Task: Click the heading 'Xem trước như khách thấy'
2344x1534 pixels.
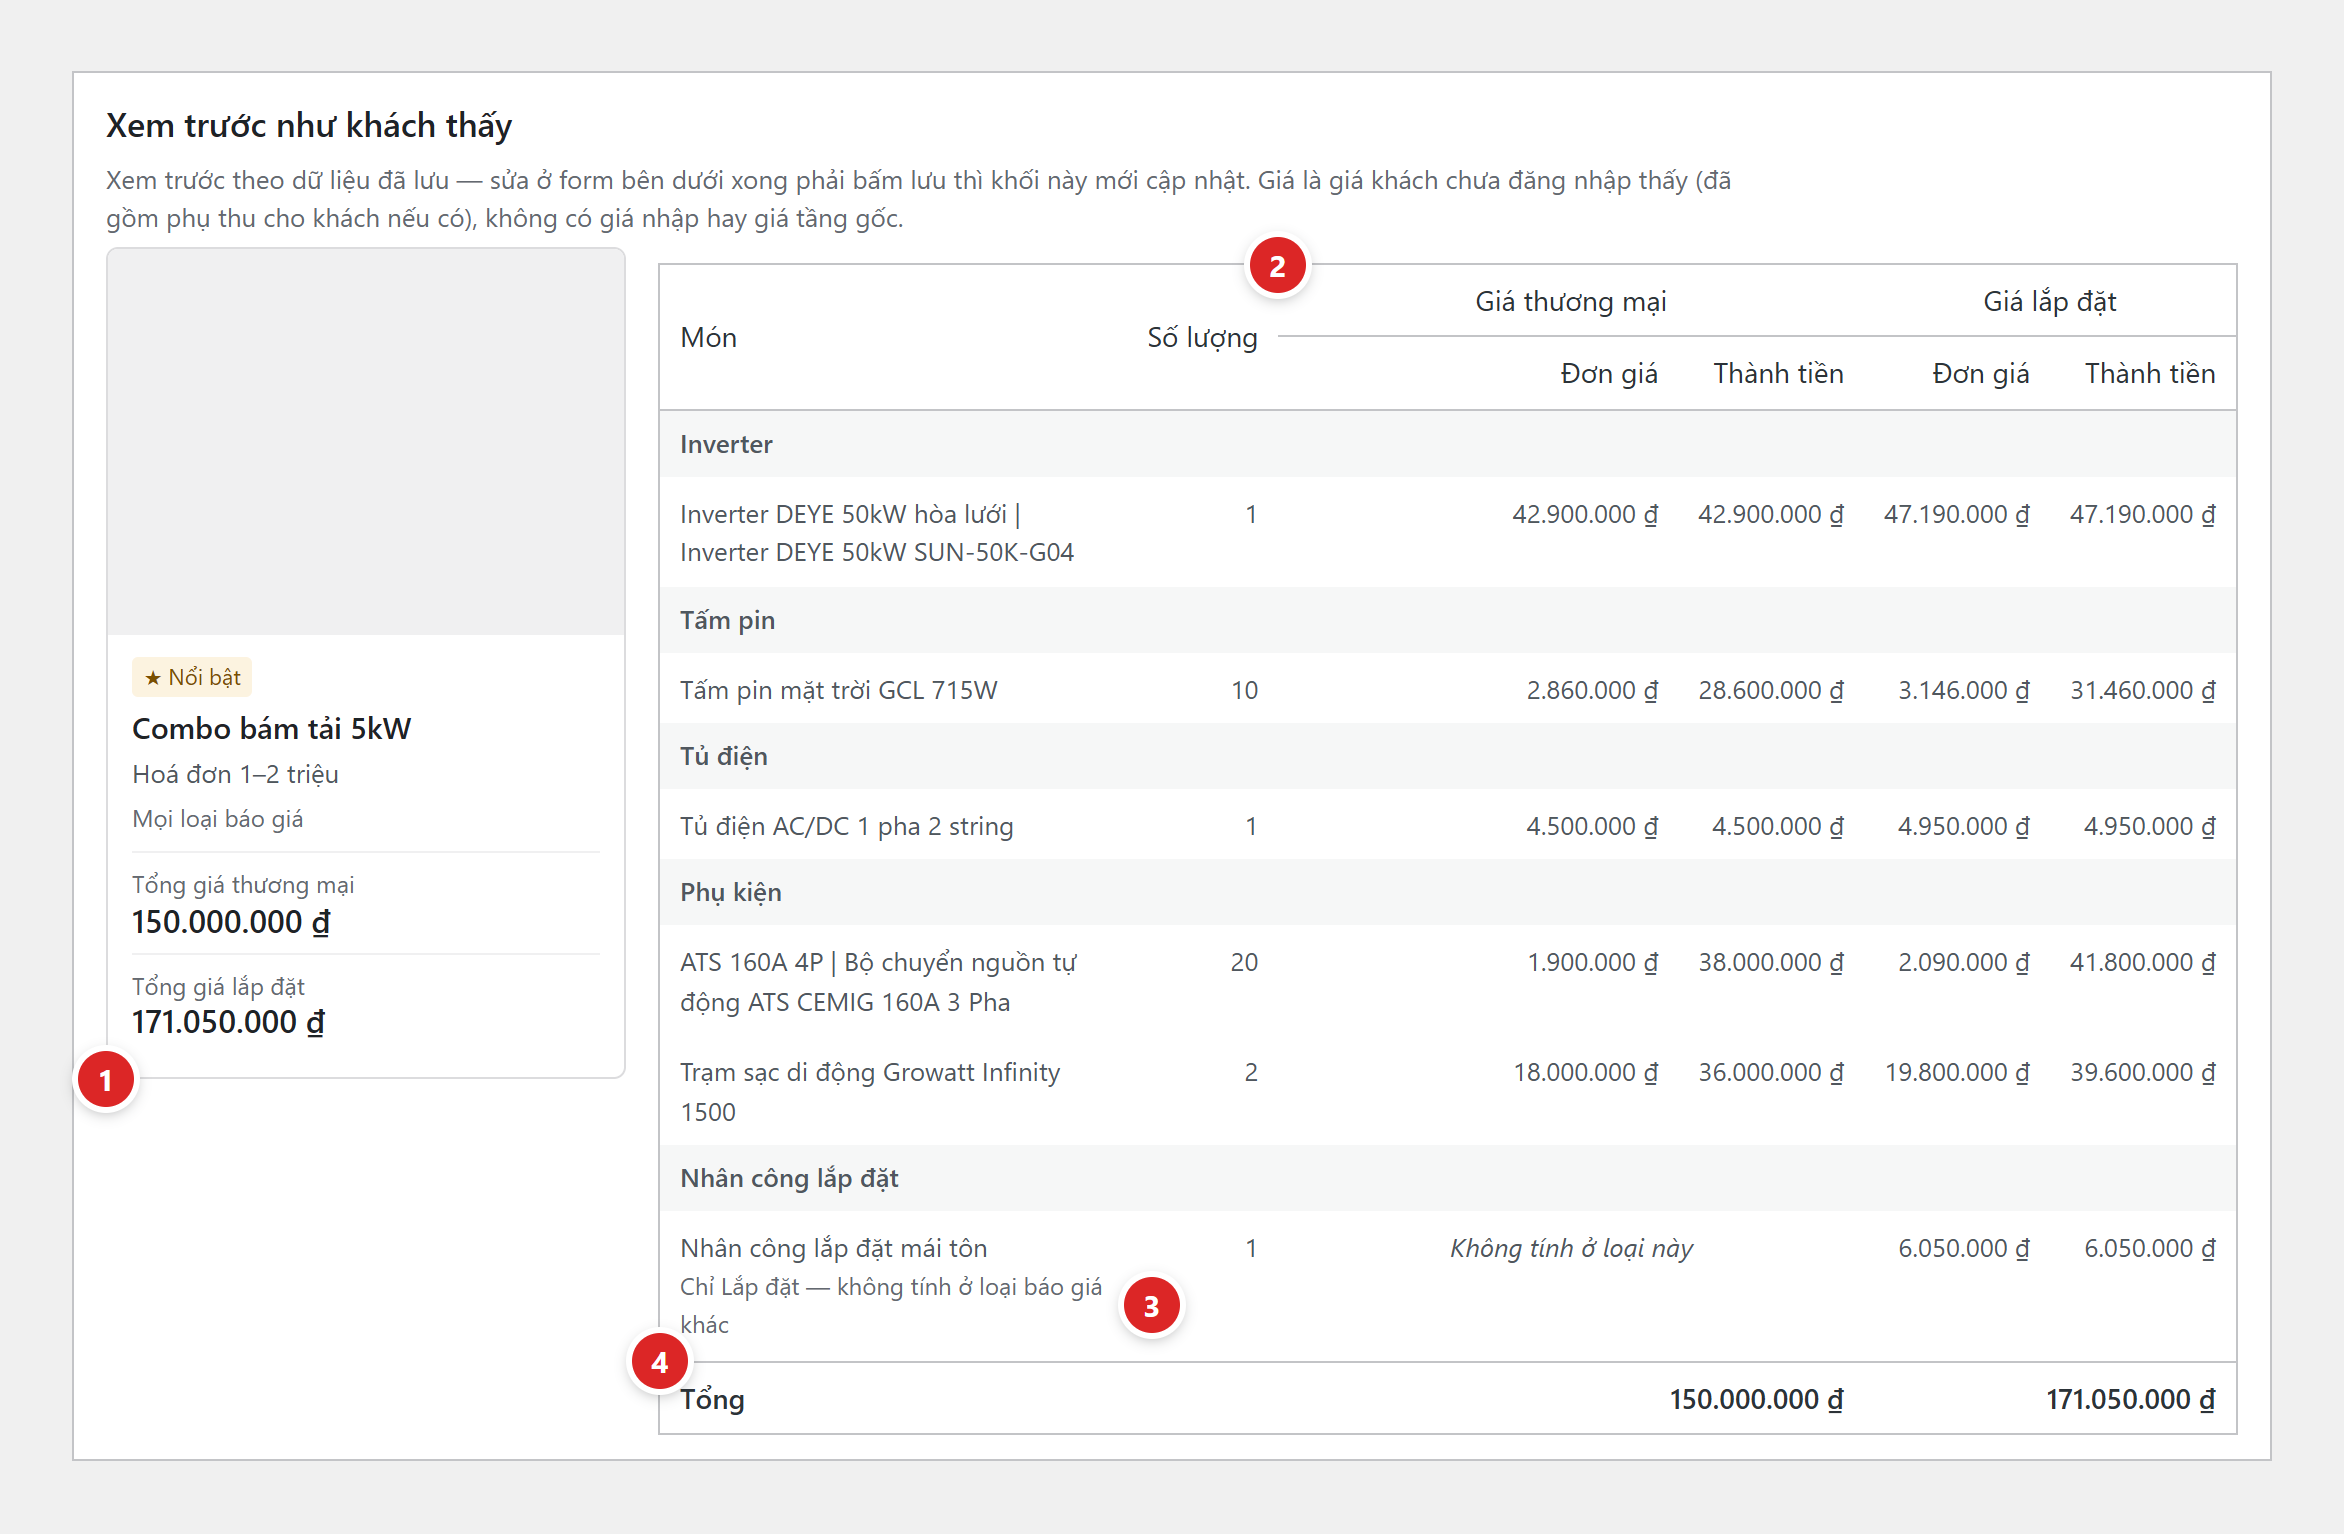Action: [x=309, y=126]
